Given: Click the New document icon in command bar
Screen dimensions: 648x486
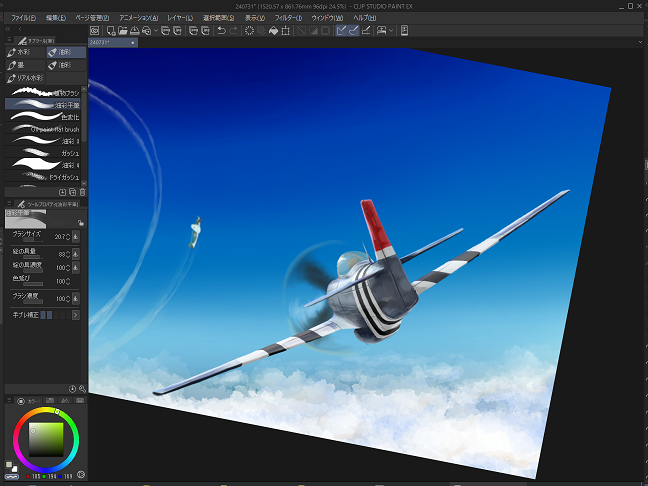Looking at the screenshot, I should pyautogui.click(x=109, y=30).
